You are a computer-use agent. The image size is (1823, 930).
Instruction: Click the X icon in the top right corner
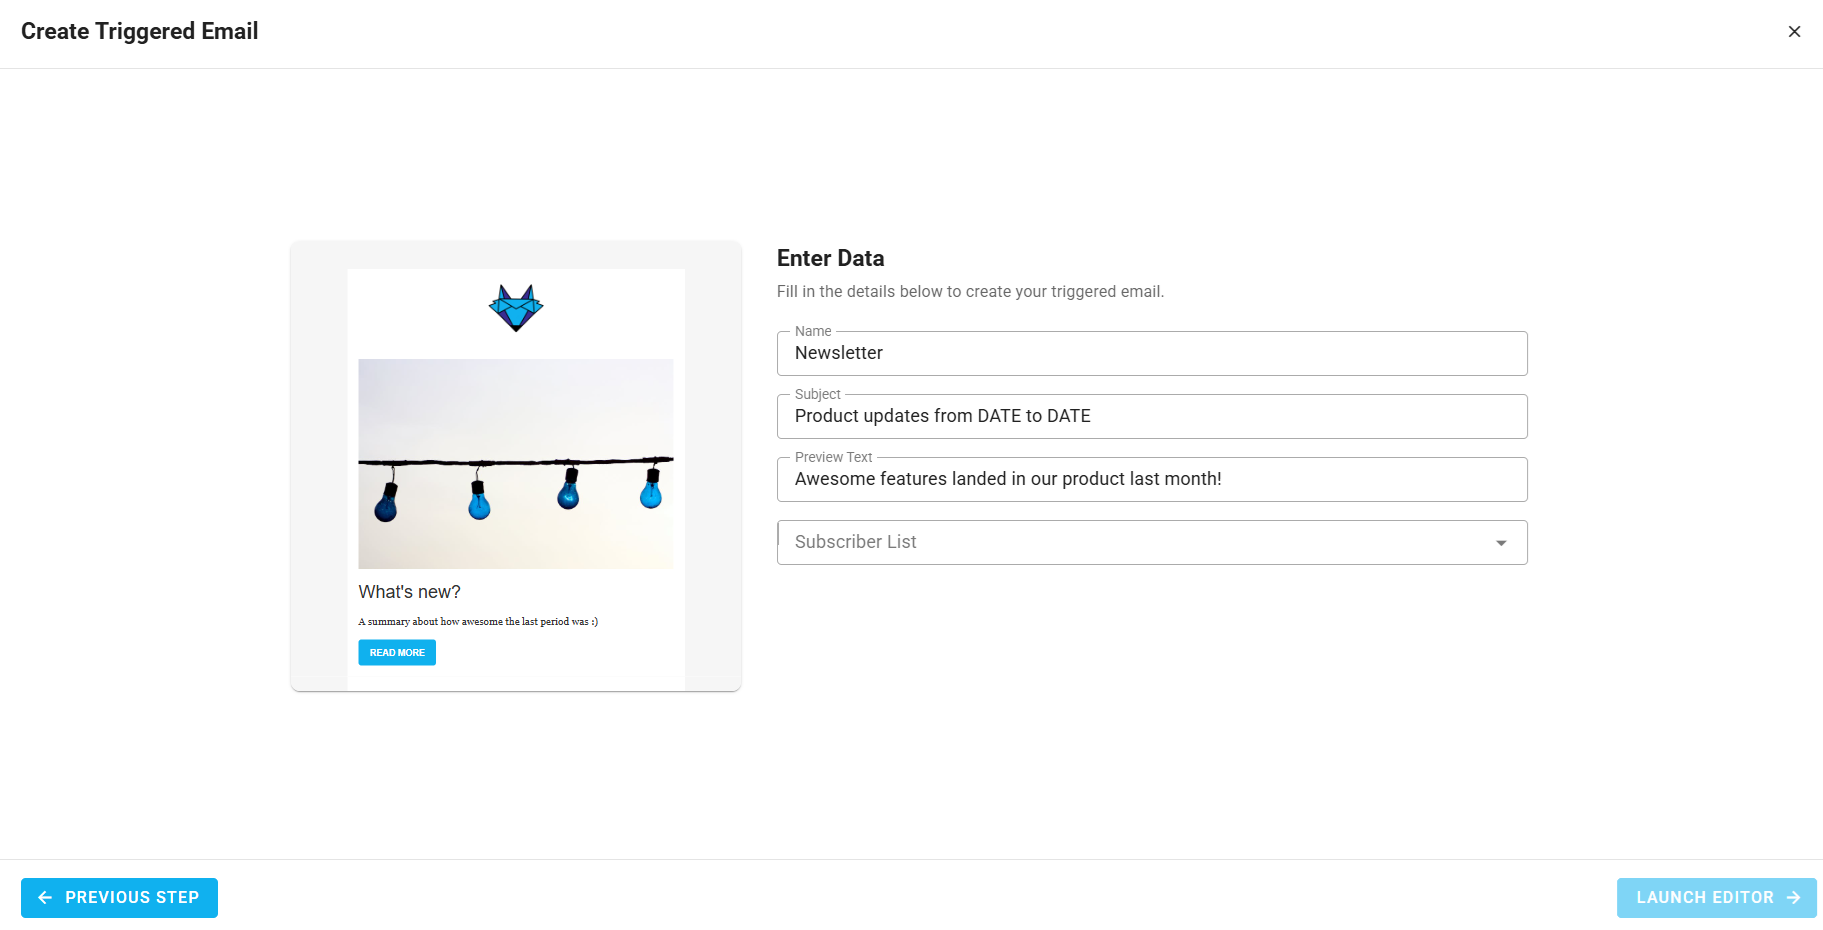coord(1794,31)
